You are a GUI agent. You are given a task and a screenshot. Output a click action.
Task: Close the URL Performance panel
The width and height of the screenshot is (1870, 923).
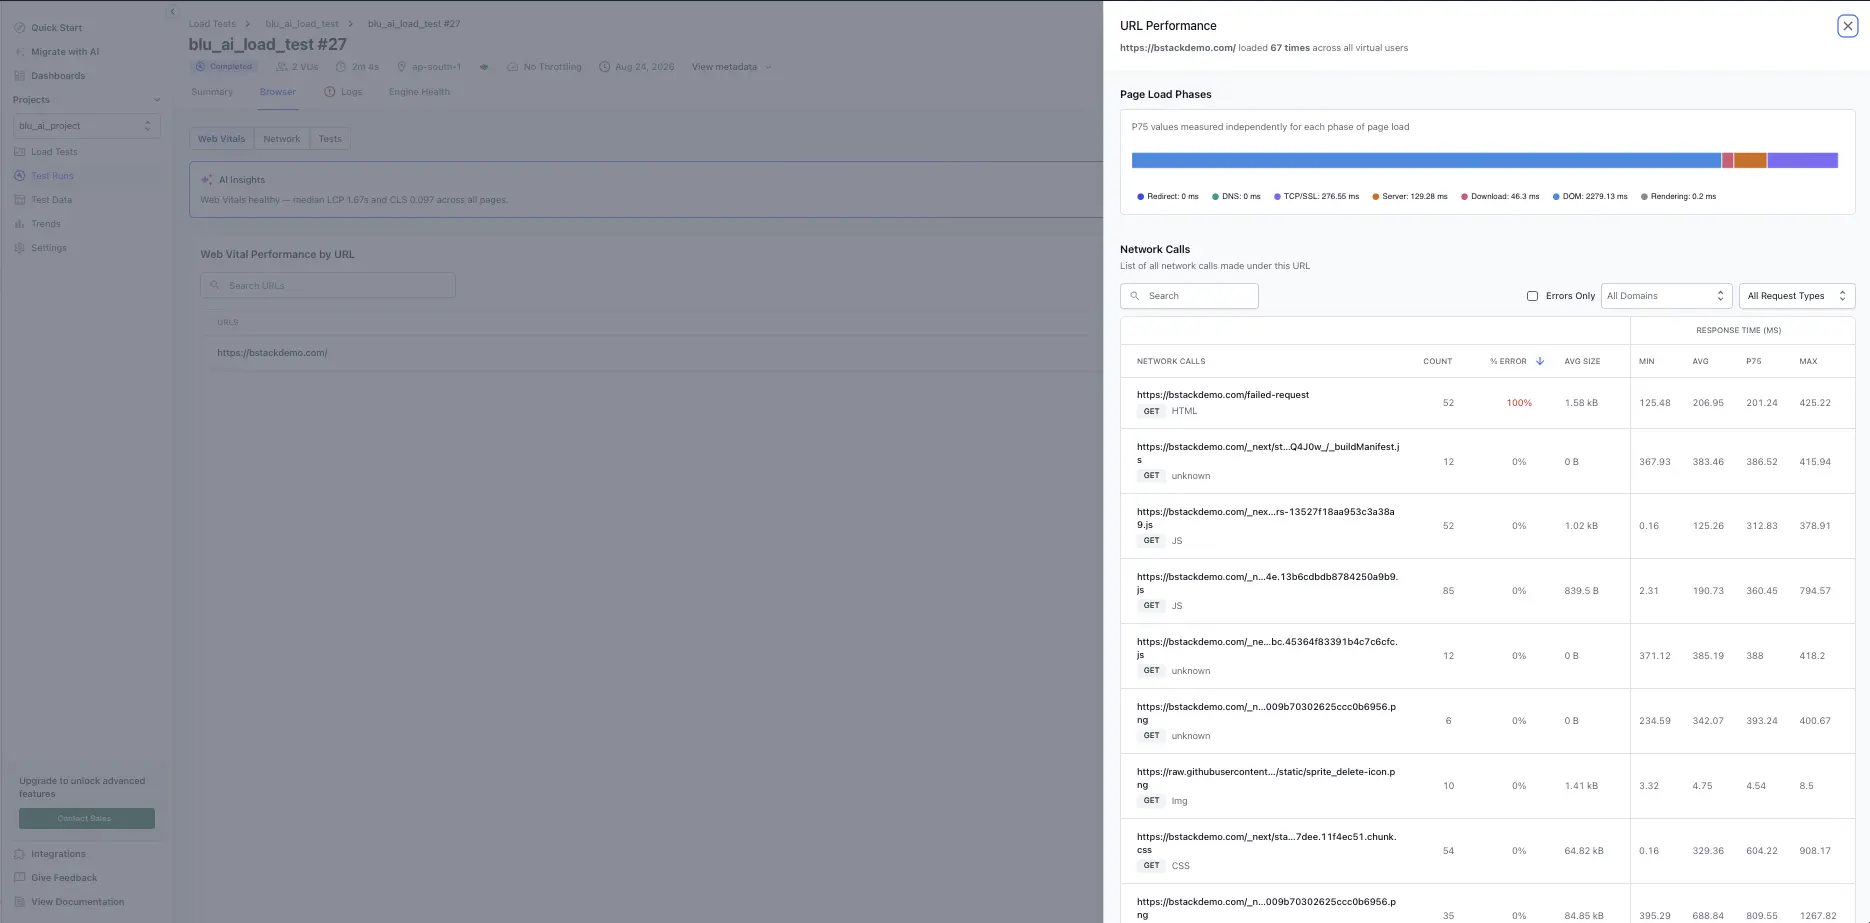(1847, 26)
